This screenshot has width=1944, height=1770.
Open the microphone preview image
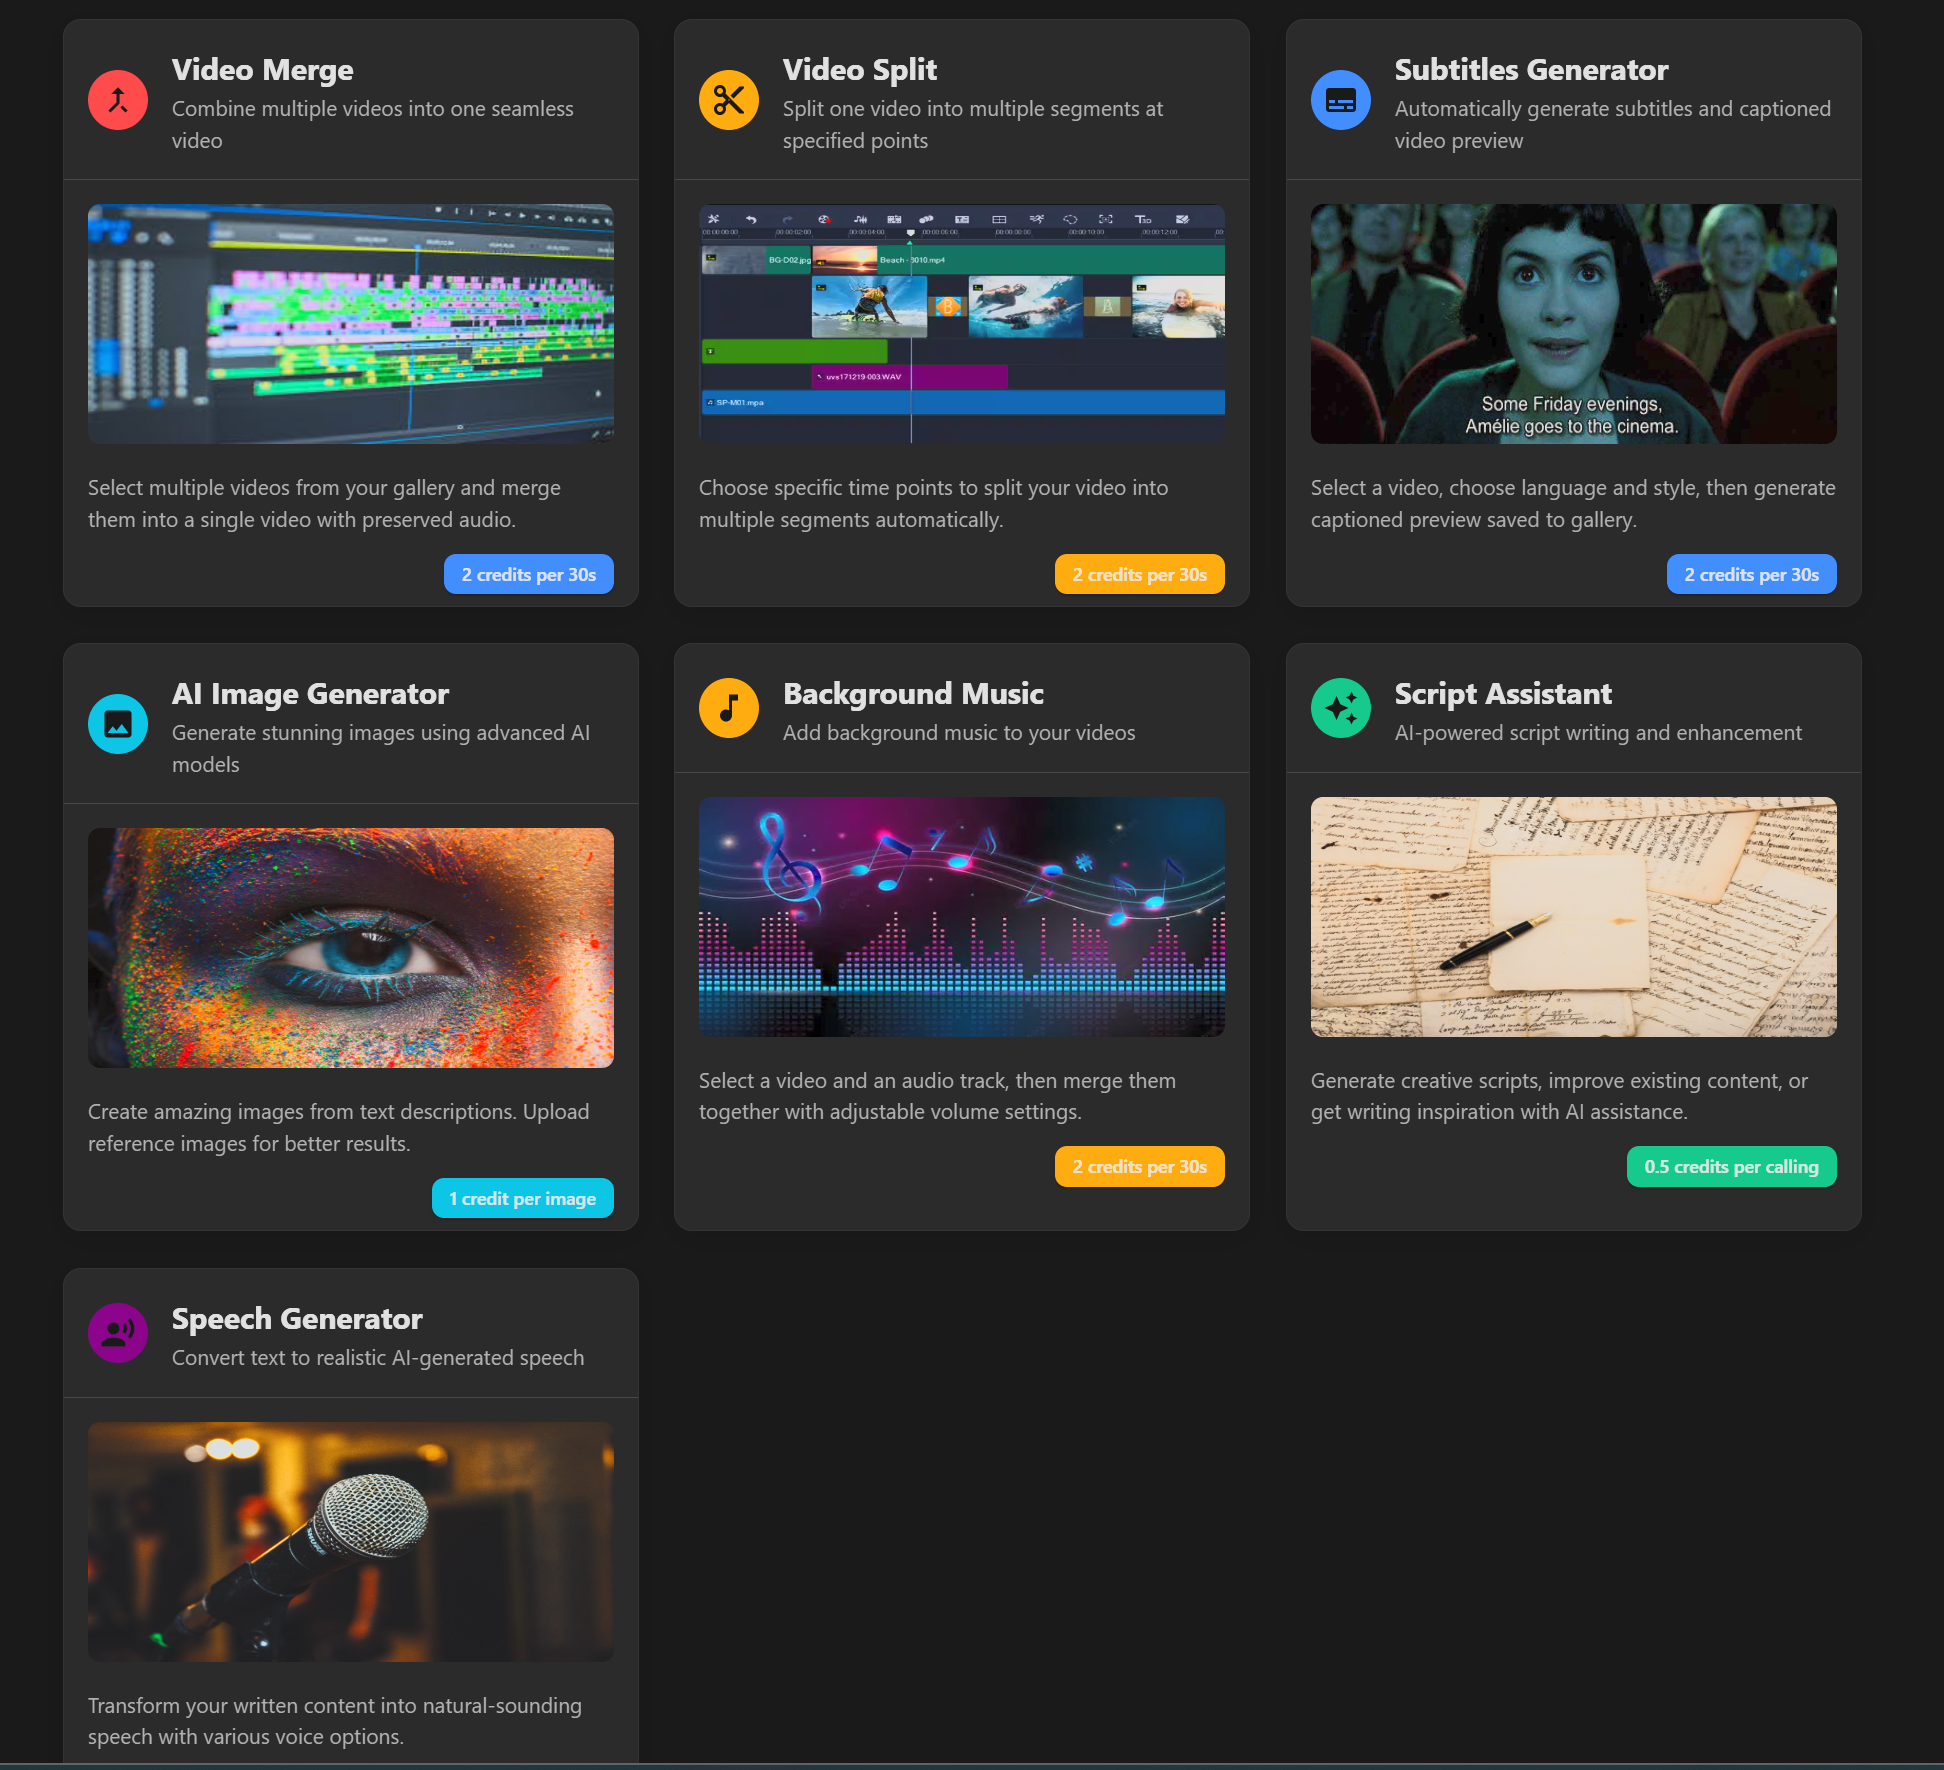click(x=351, y=1542)
